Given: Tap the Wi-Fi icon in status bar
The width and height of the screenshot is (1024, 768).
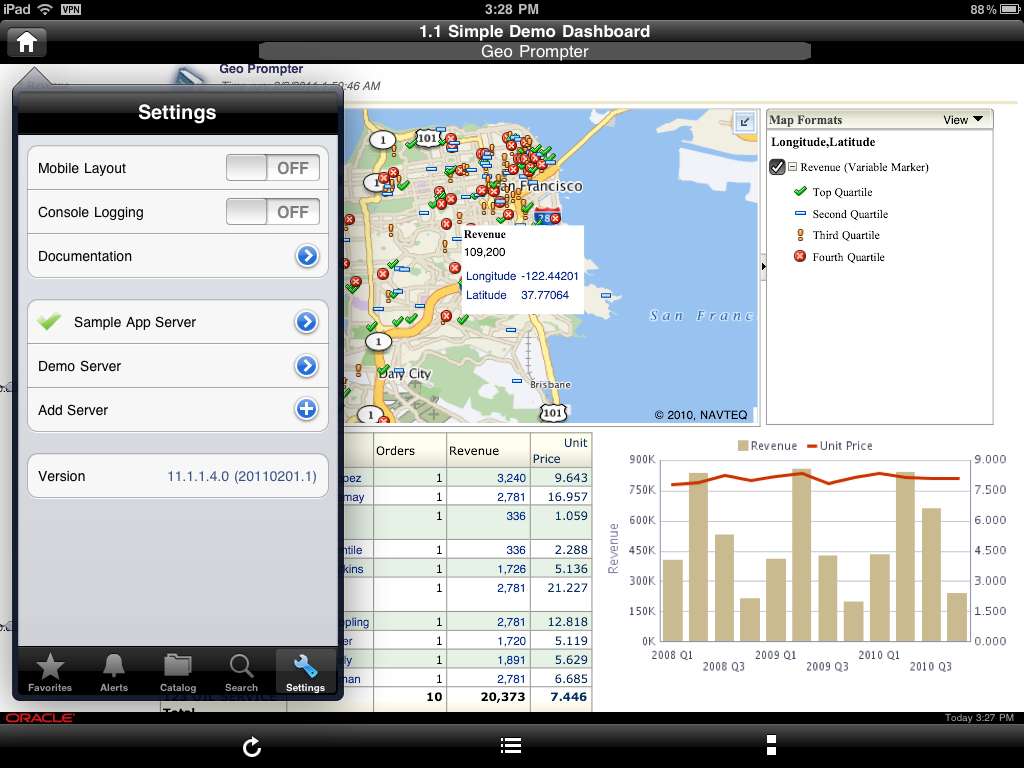Looking at the screenshot, I should 44,9.
